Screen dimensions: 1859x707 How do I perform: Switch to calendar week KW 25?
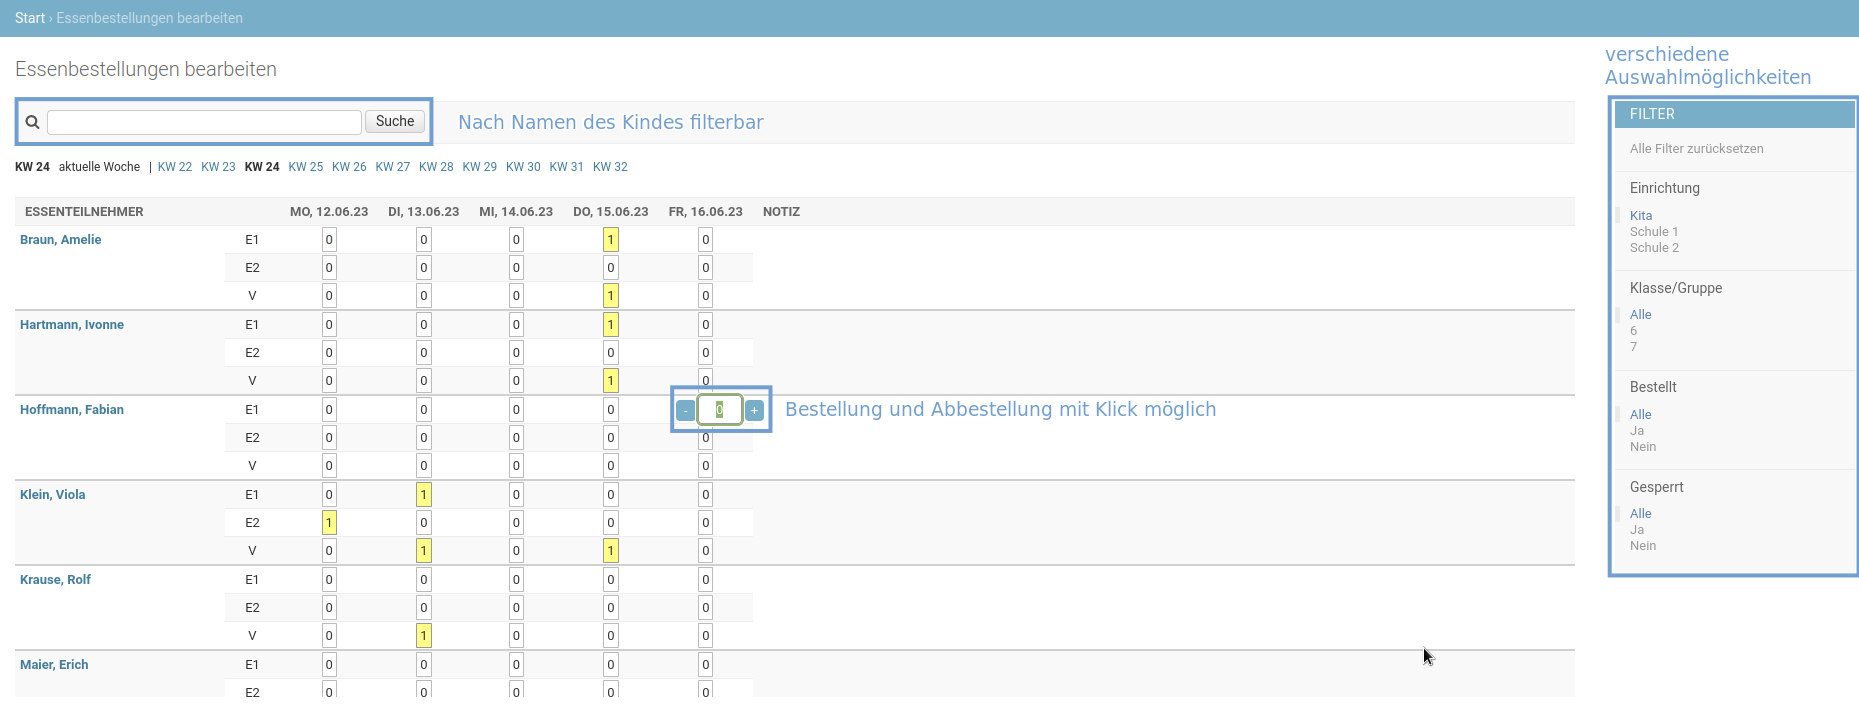pyautogui.click(x=306, y=167)
